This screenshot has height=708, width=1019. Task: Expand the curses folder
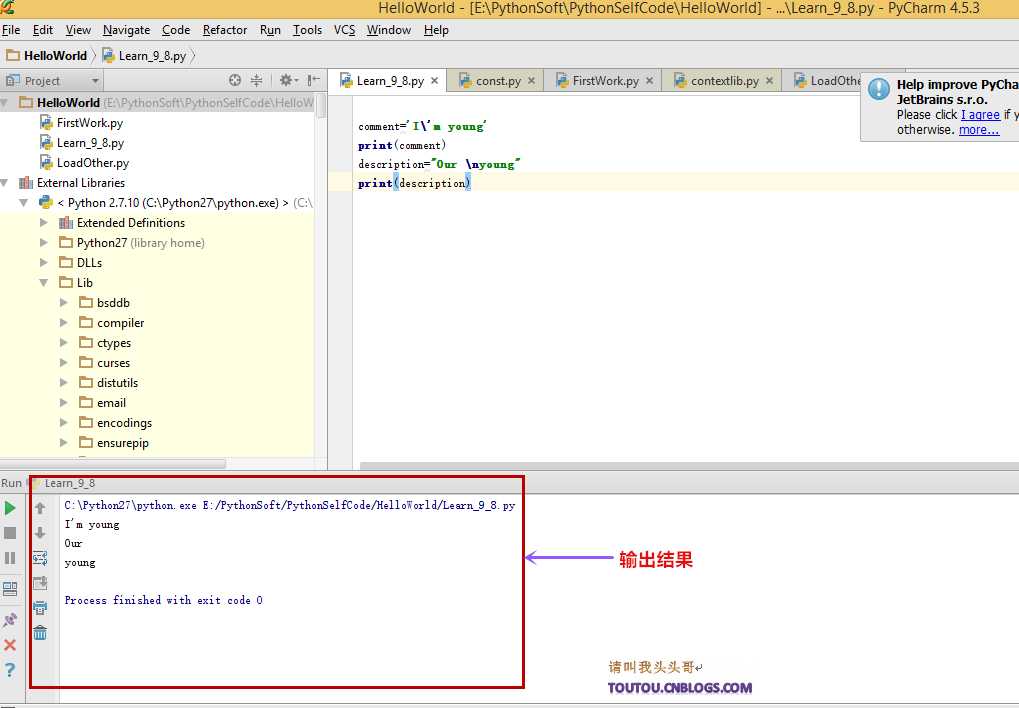[64, 363]
